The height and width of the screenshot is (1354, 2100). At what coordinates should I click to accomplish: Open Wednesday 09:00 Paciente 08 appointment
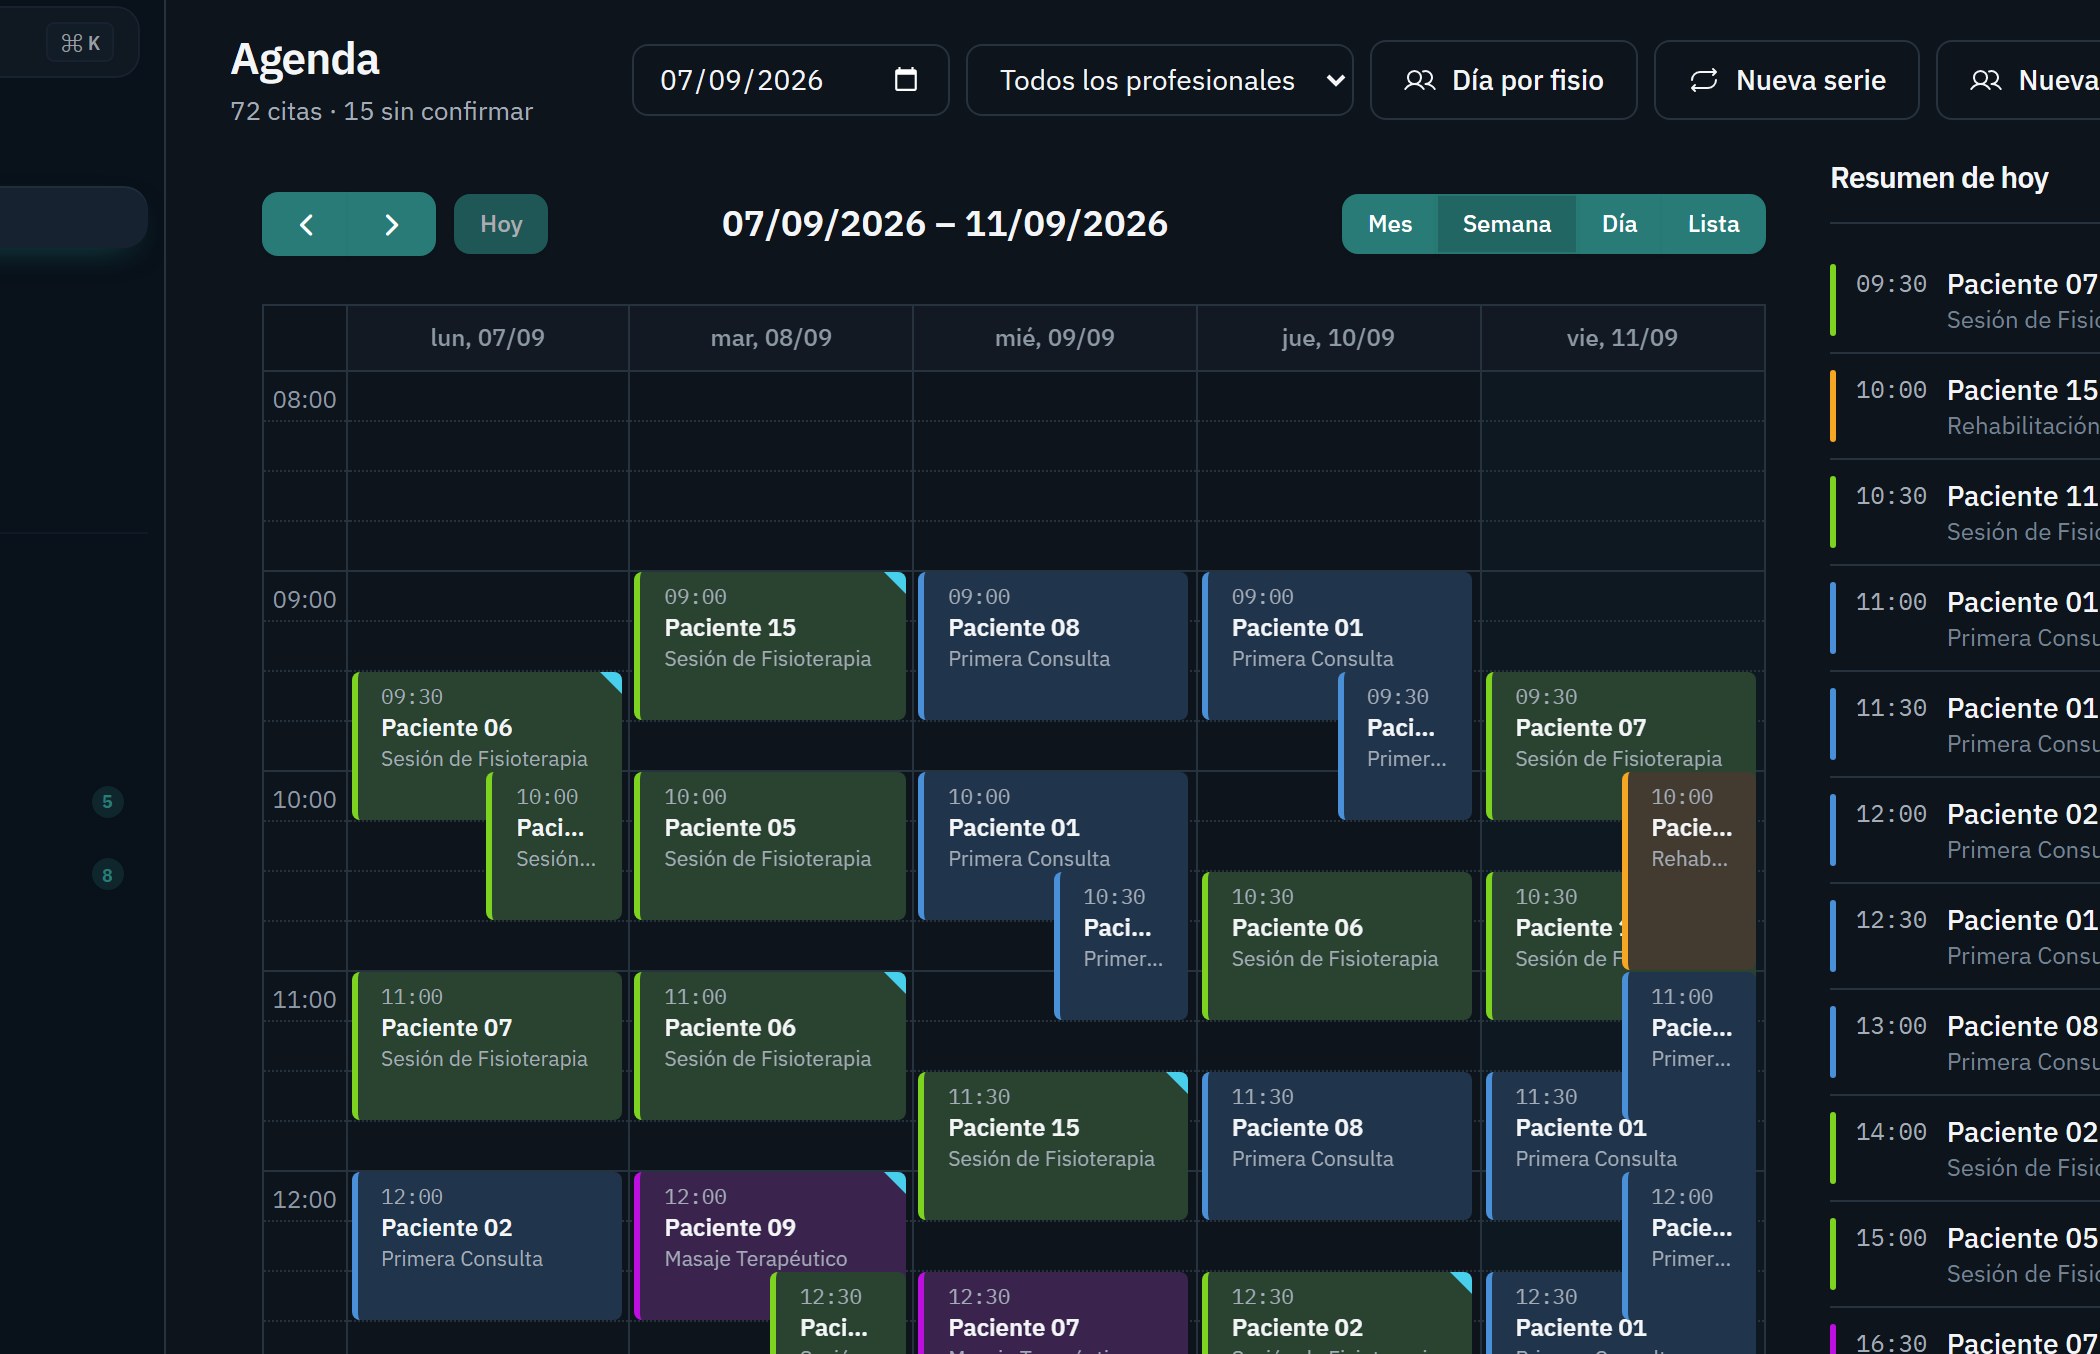(1053, 645)
